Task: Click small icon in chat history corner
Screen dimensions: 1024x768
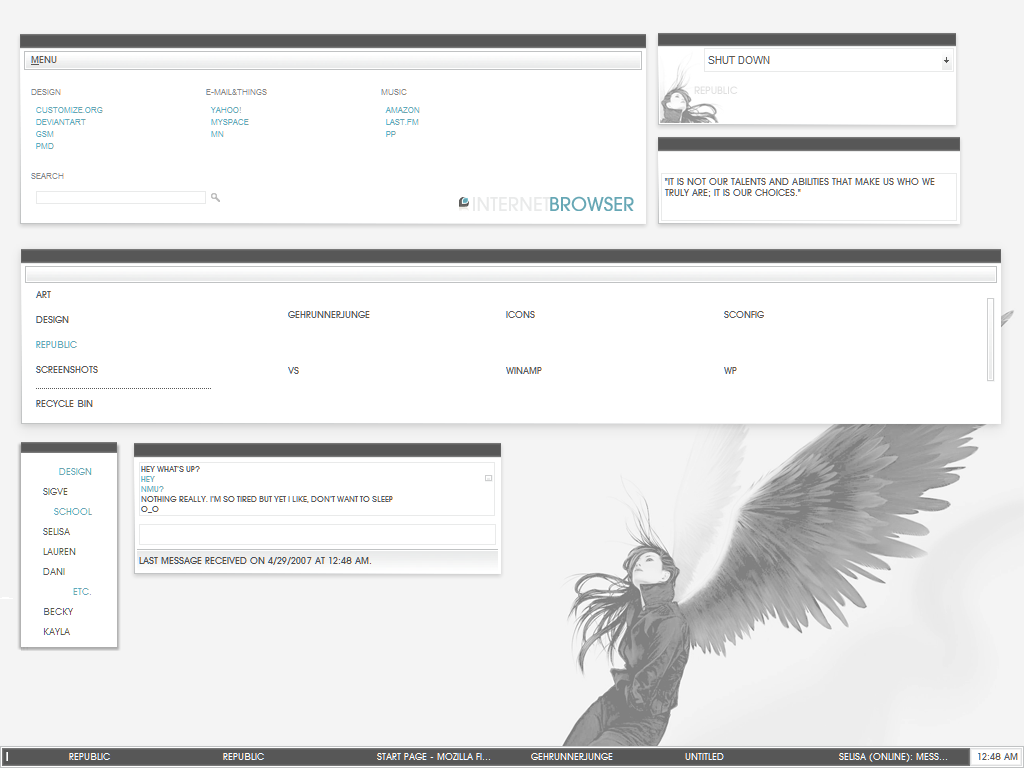Action: (488, 478)
